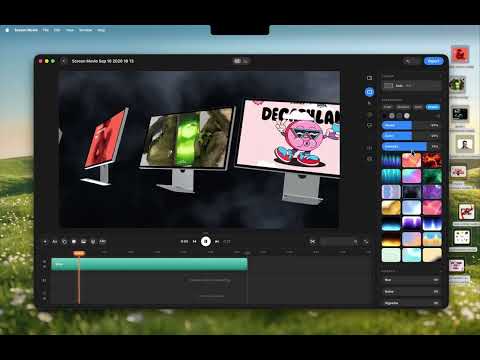The image size is (480, 360).
Task: Skip backward with the previous-frame control
Action: tap(195, 242)
